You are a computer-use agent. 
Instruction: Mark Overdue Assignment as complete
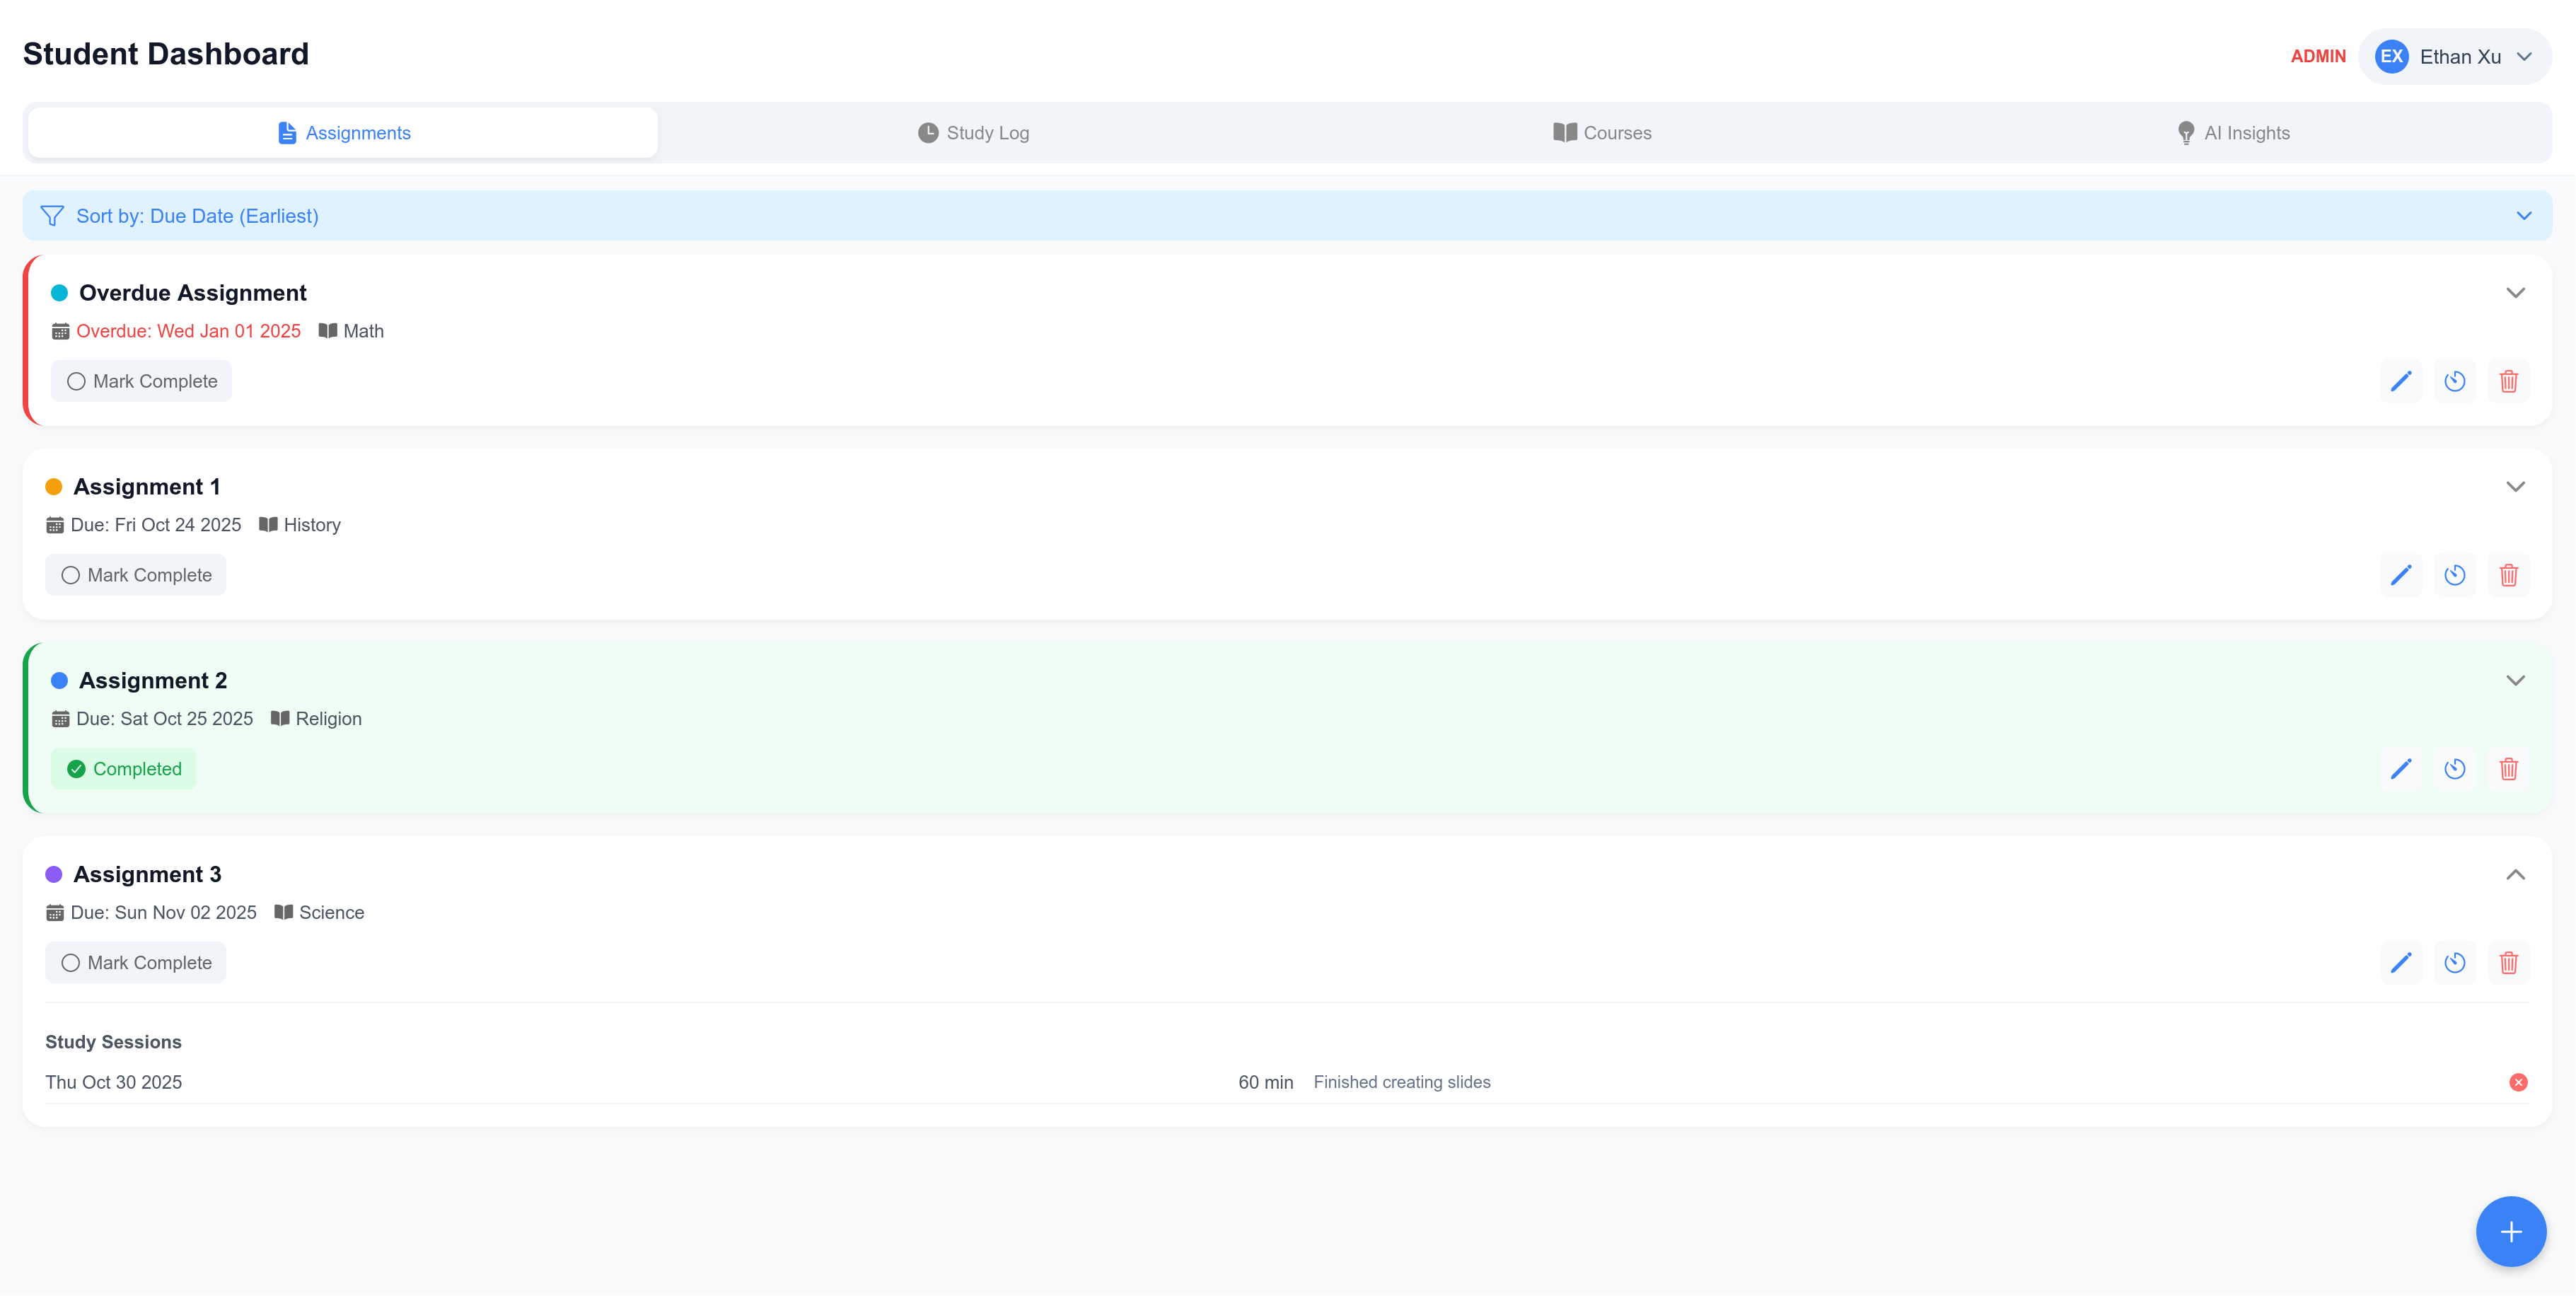[142, 381]
